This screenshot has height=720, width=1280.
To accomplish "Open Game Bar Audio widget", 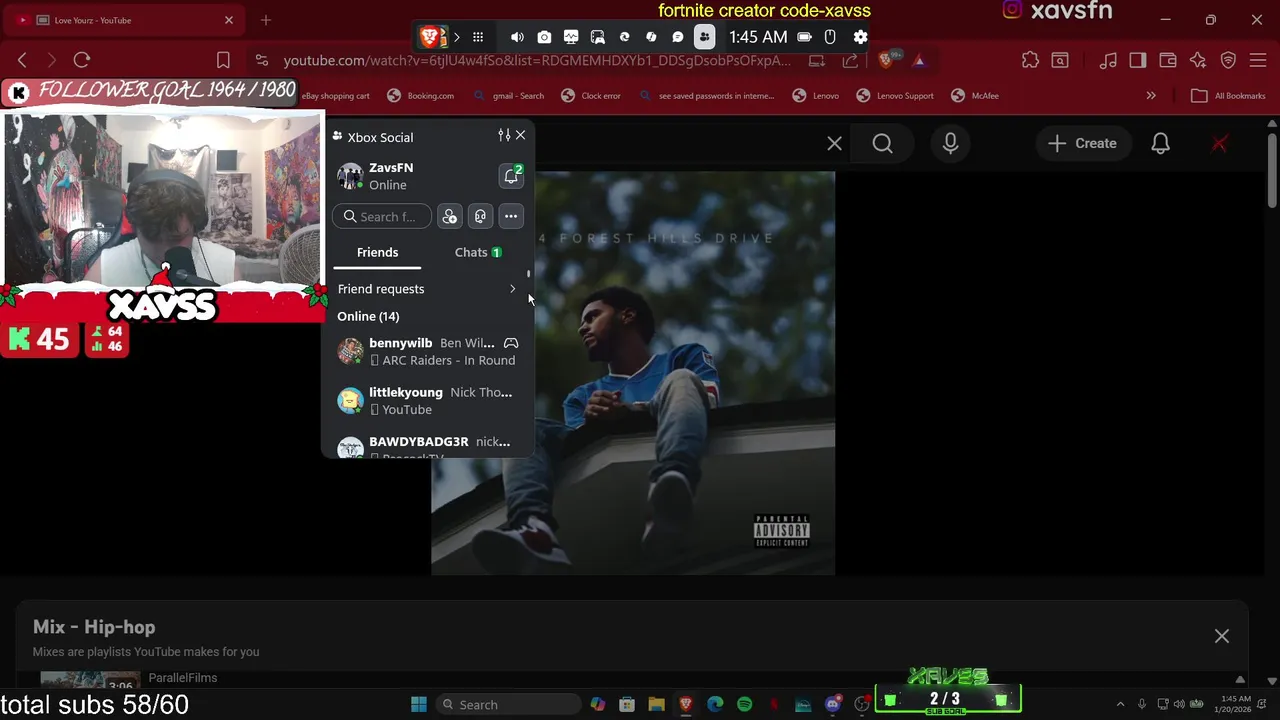I will pos(517,37).
